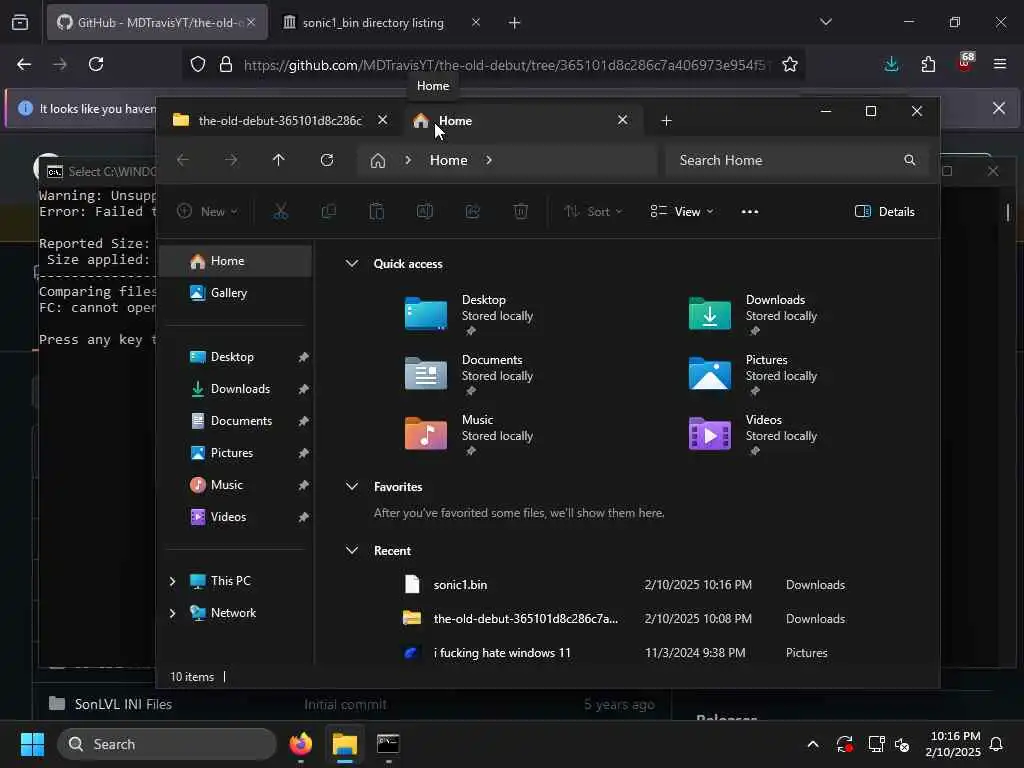Click the pin icon beside sidebar Documents

303,421
